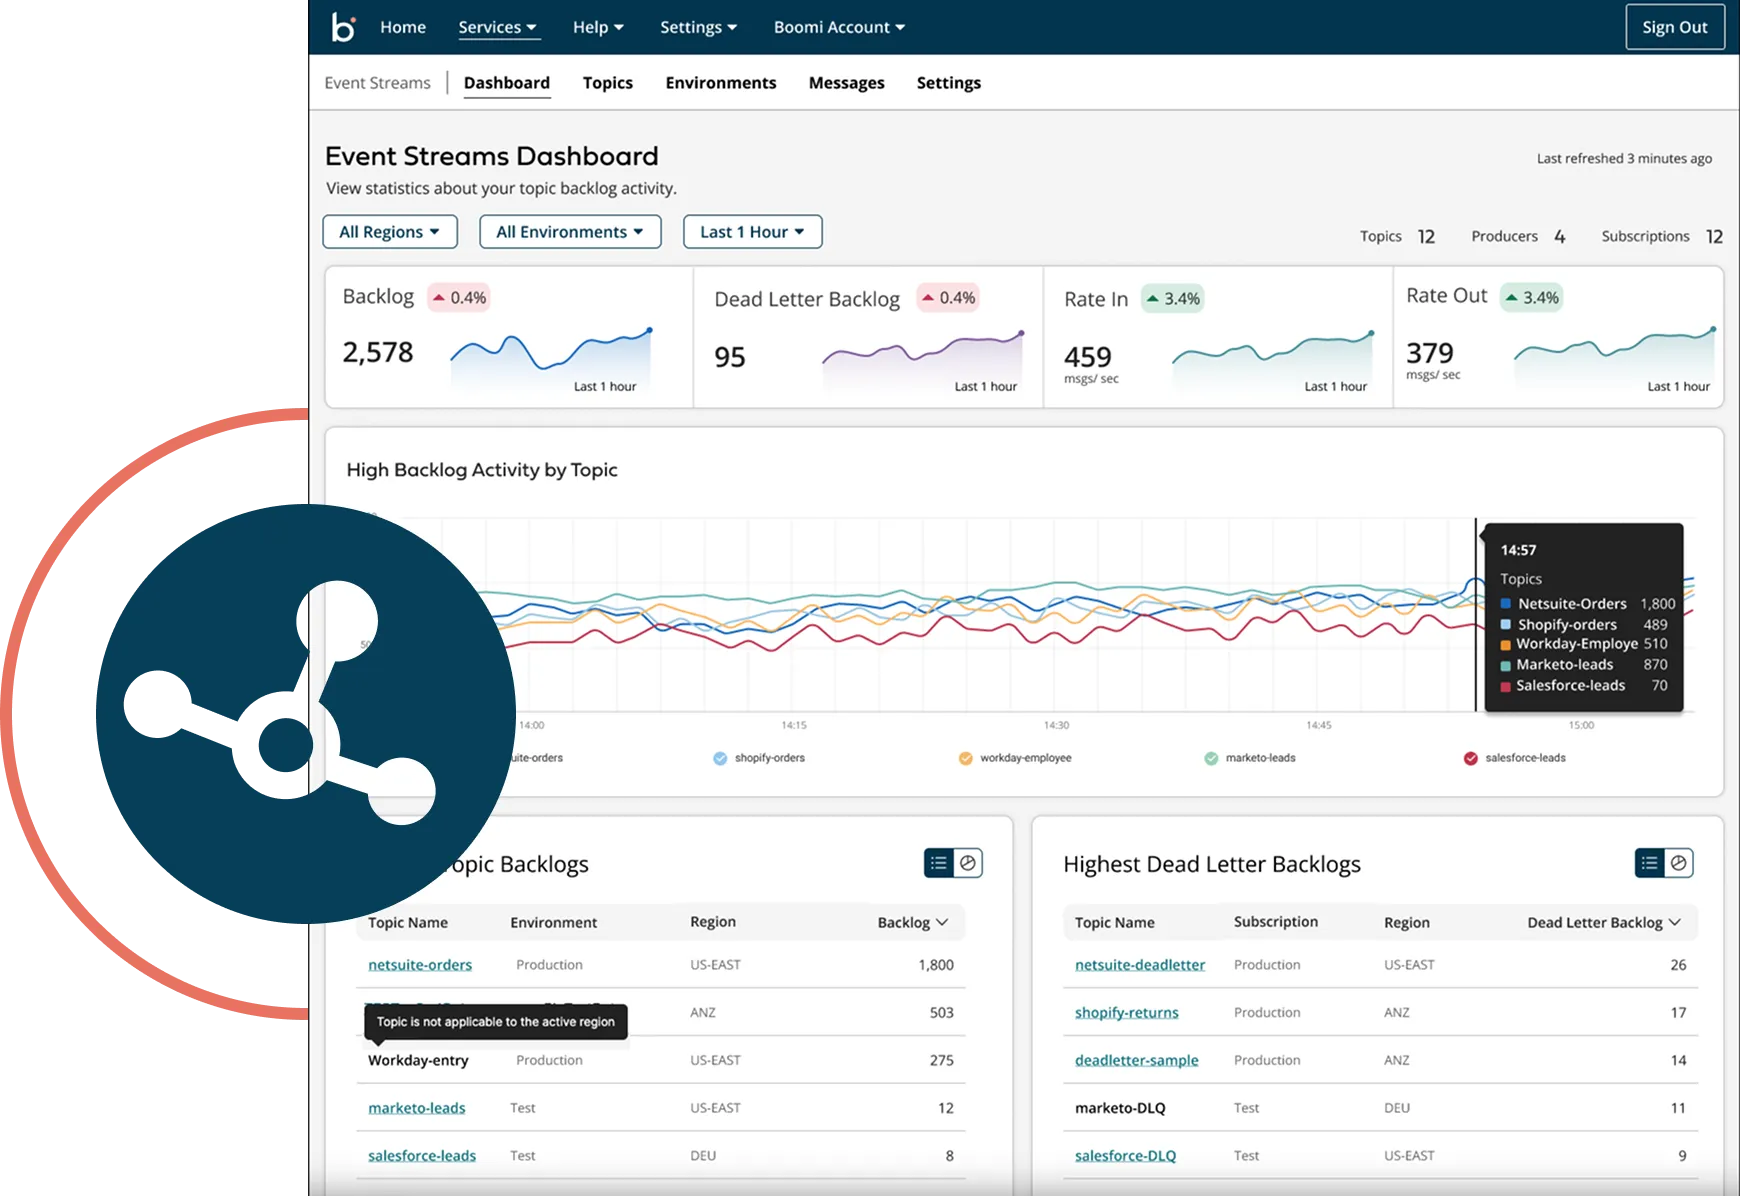Click the Event Streams breadcrumb label
This screenshot has height=1196, width=1740.
pyautogui.click(x=378, y=83)
